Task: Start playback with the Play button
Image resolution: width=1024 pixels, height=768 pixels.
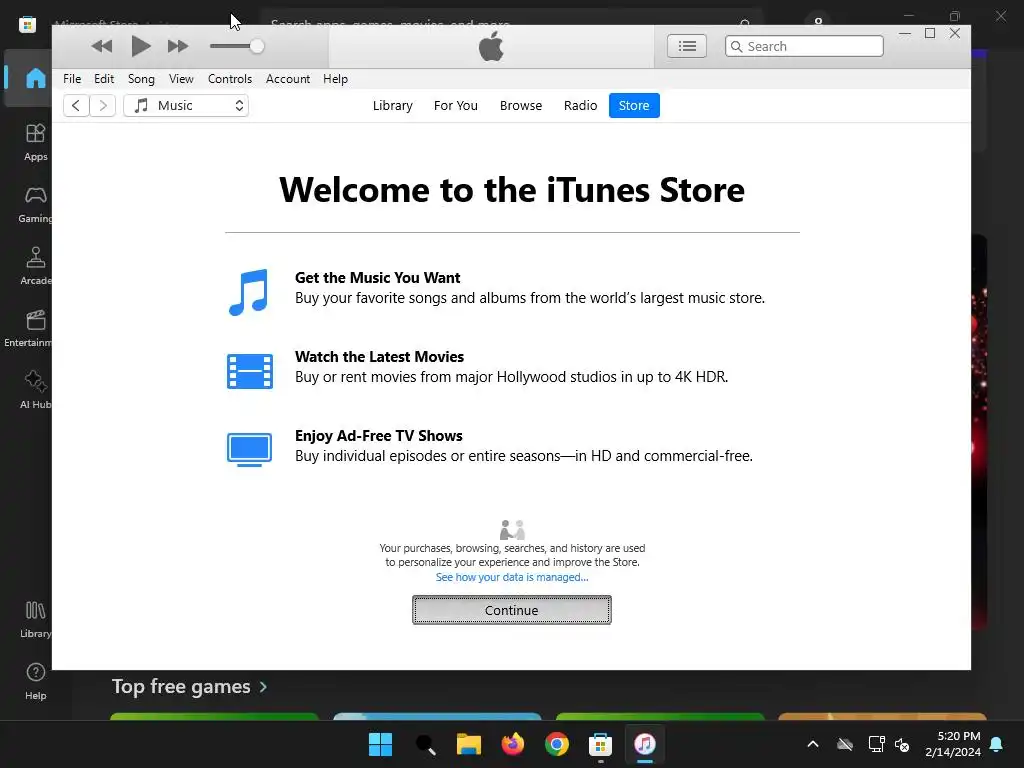Action: (x=140, y=46)
